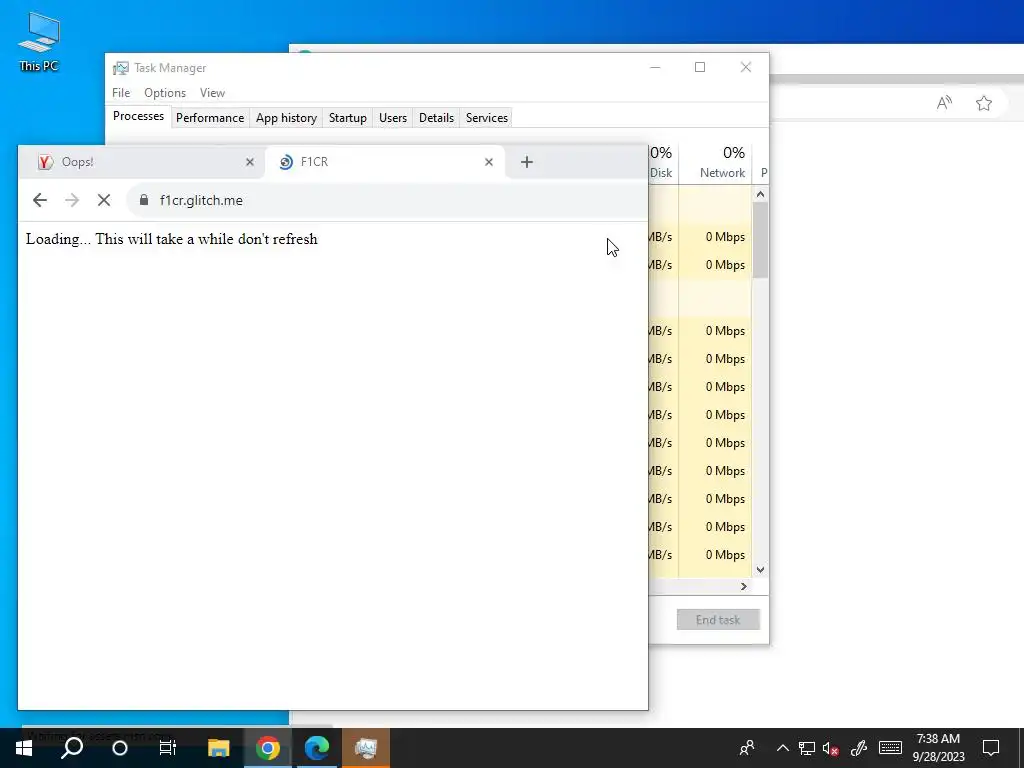Add page to favorites in Edge
Image resolution: width=1024 pixels, height=768 pixels.
pos(984,103)
